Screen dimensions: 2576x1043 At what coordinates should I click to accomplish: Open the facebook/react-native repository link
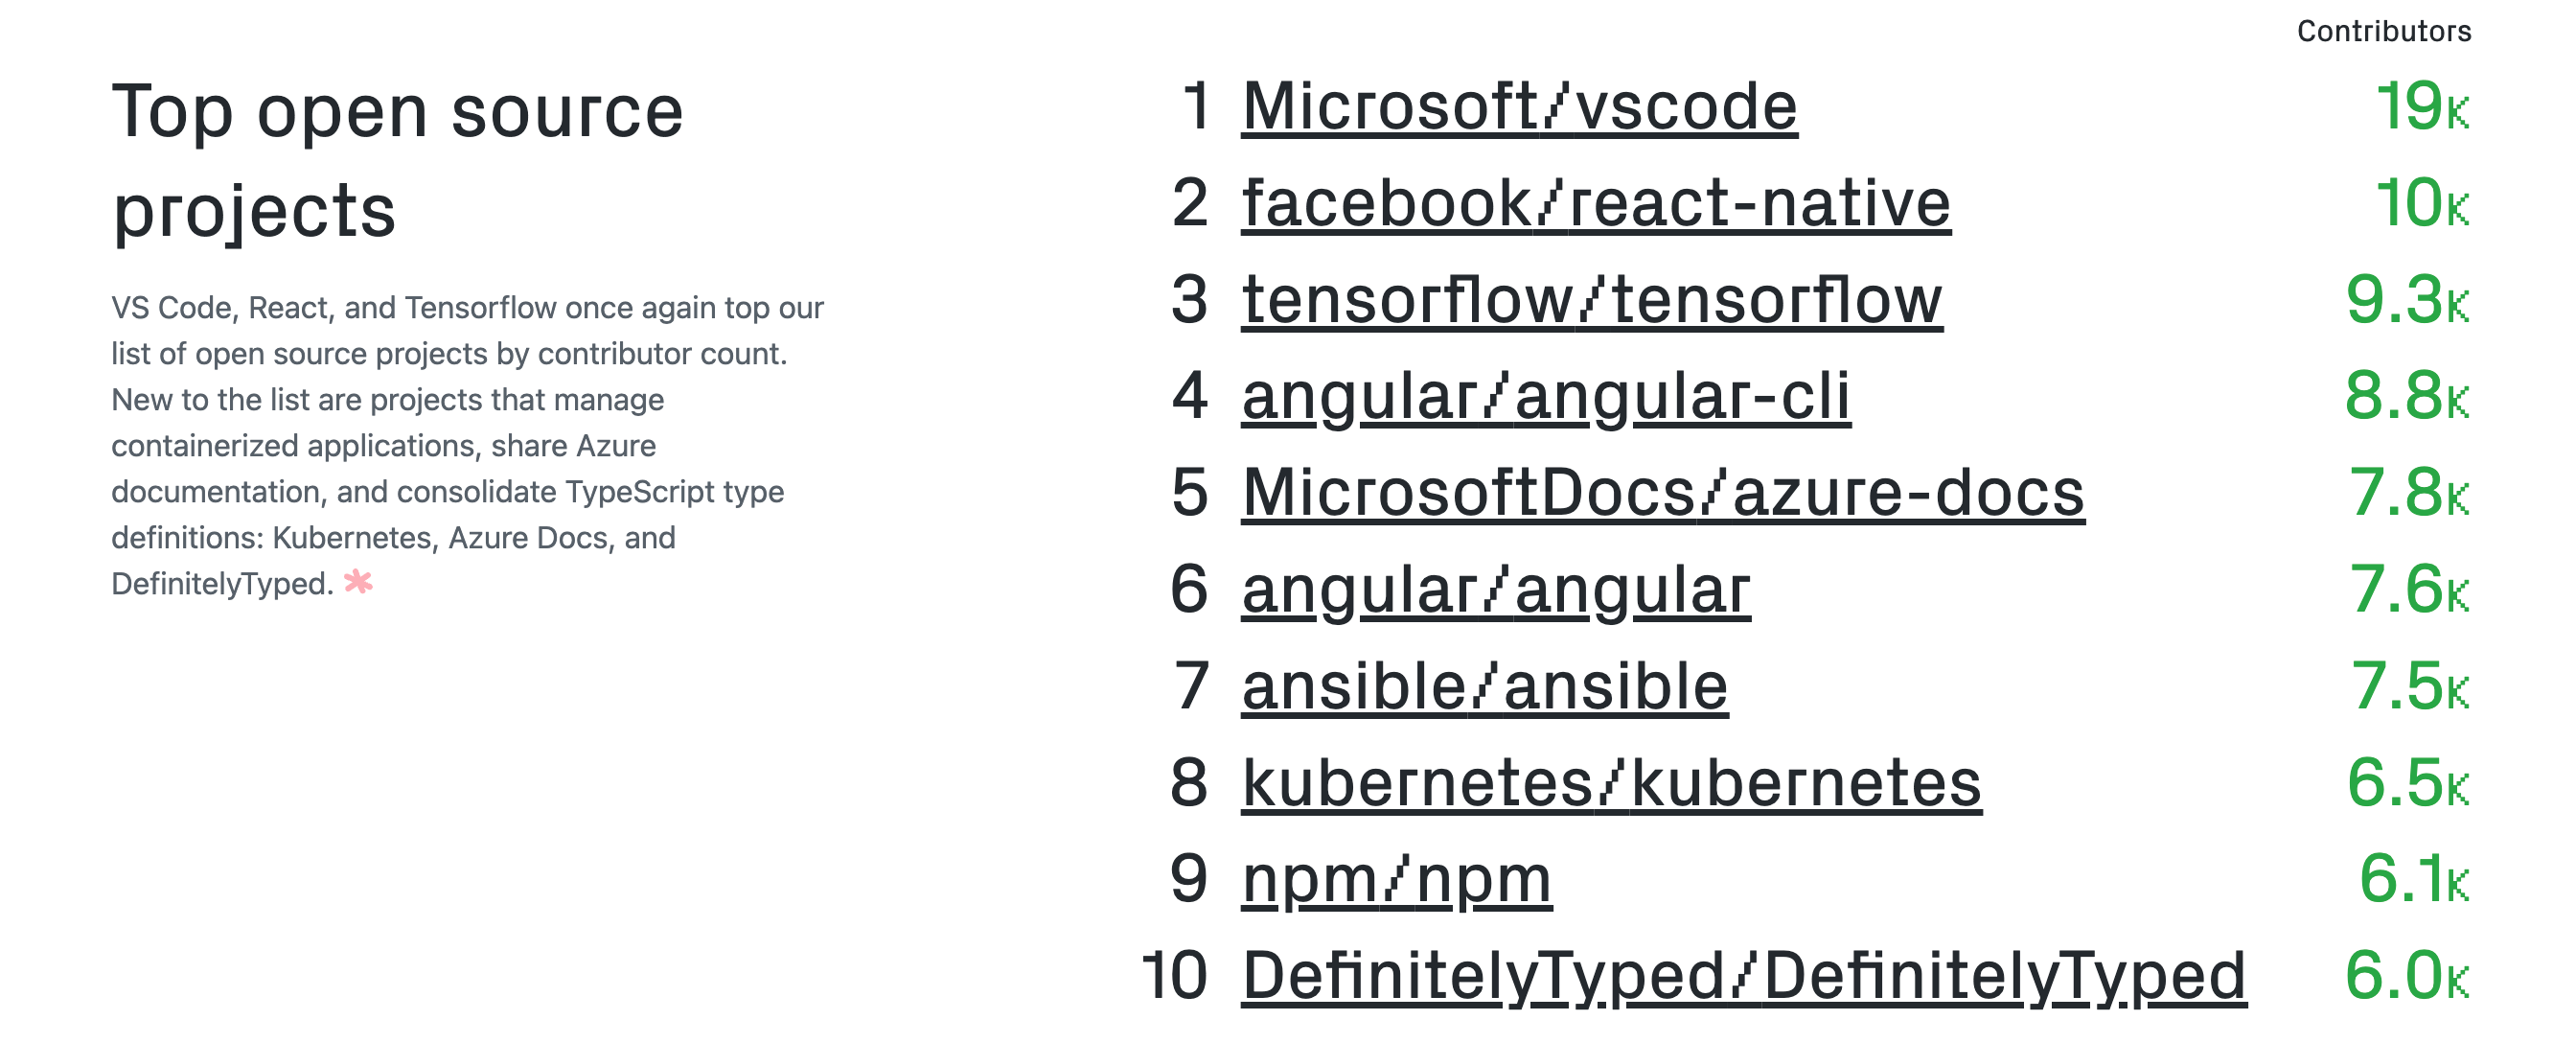pos(1595,203)
